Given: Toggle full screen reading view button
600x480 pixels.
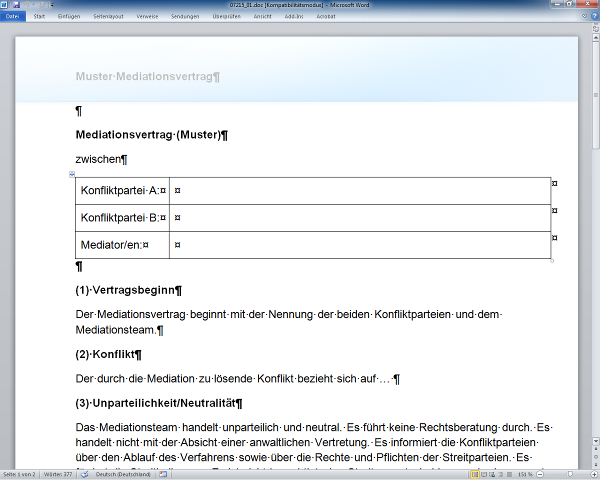Looking at the screenshot, I should [x=483, y=473].
